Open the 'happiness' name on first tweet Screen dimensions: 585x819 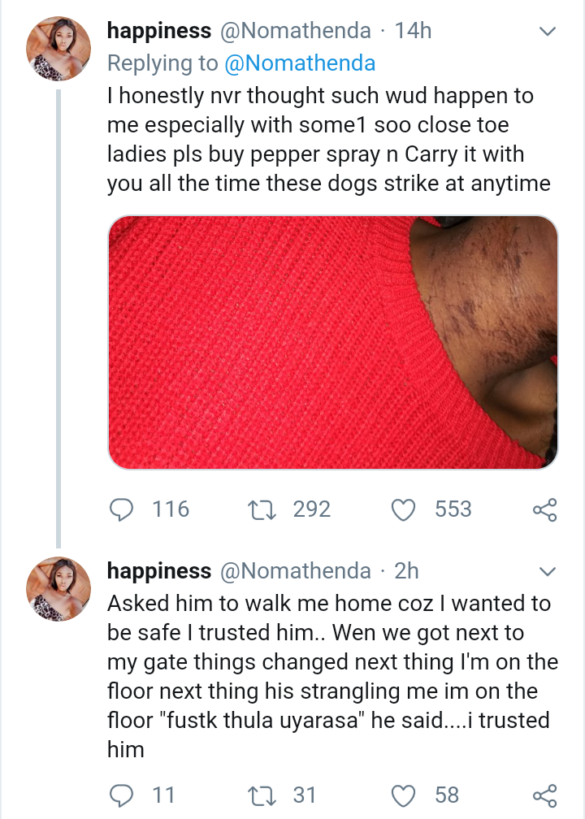pos(159,31)
